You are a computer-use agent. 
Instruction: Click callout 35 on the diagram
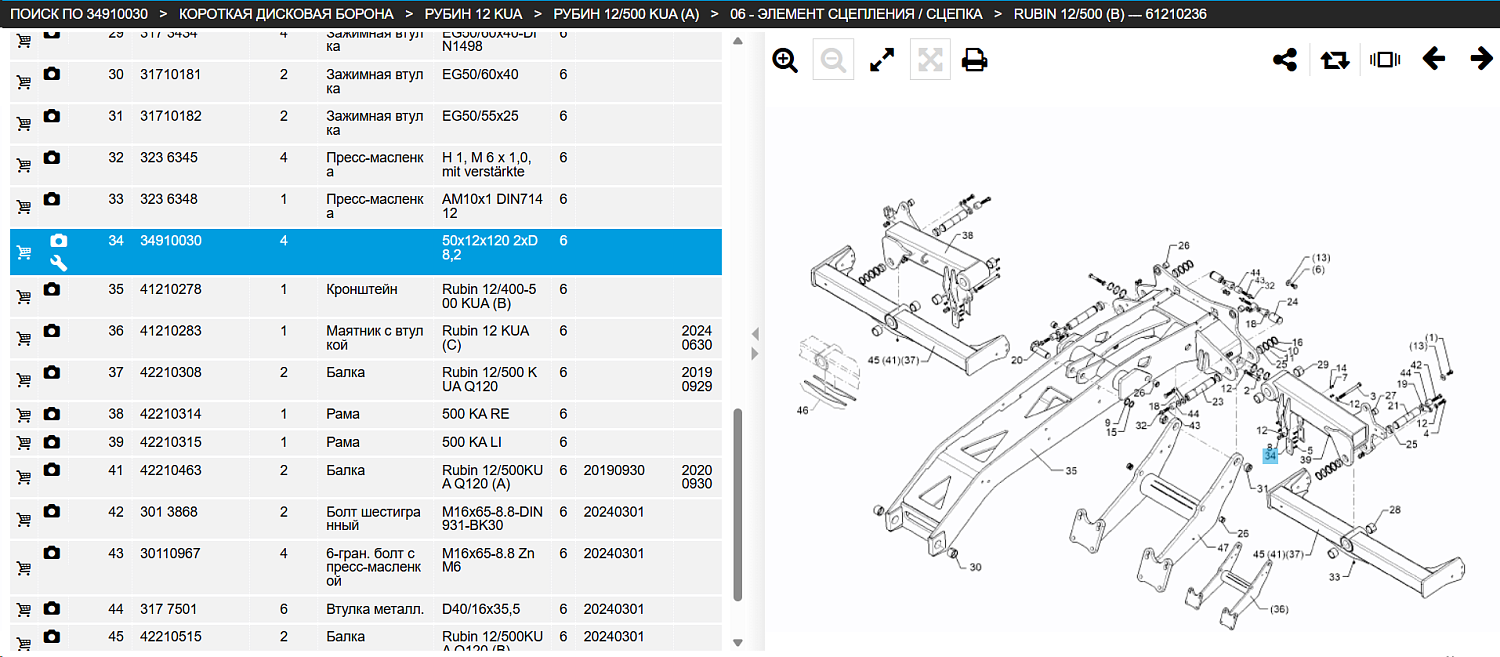point(1071,470)
